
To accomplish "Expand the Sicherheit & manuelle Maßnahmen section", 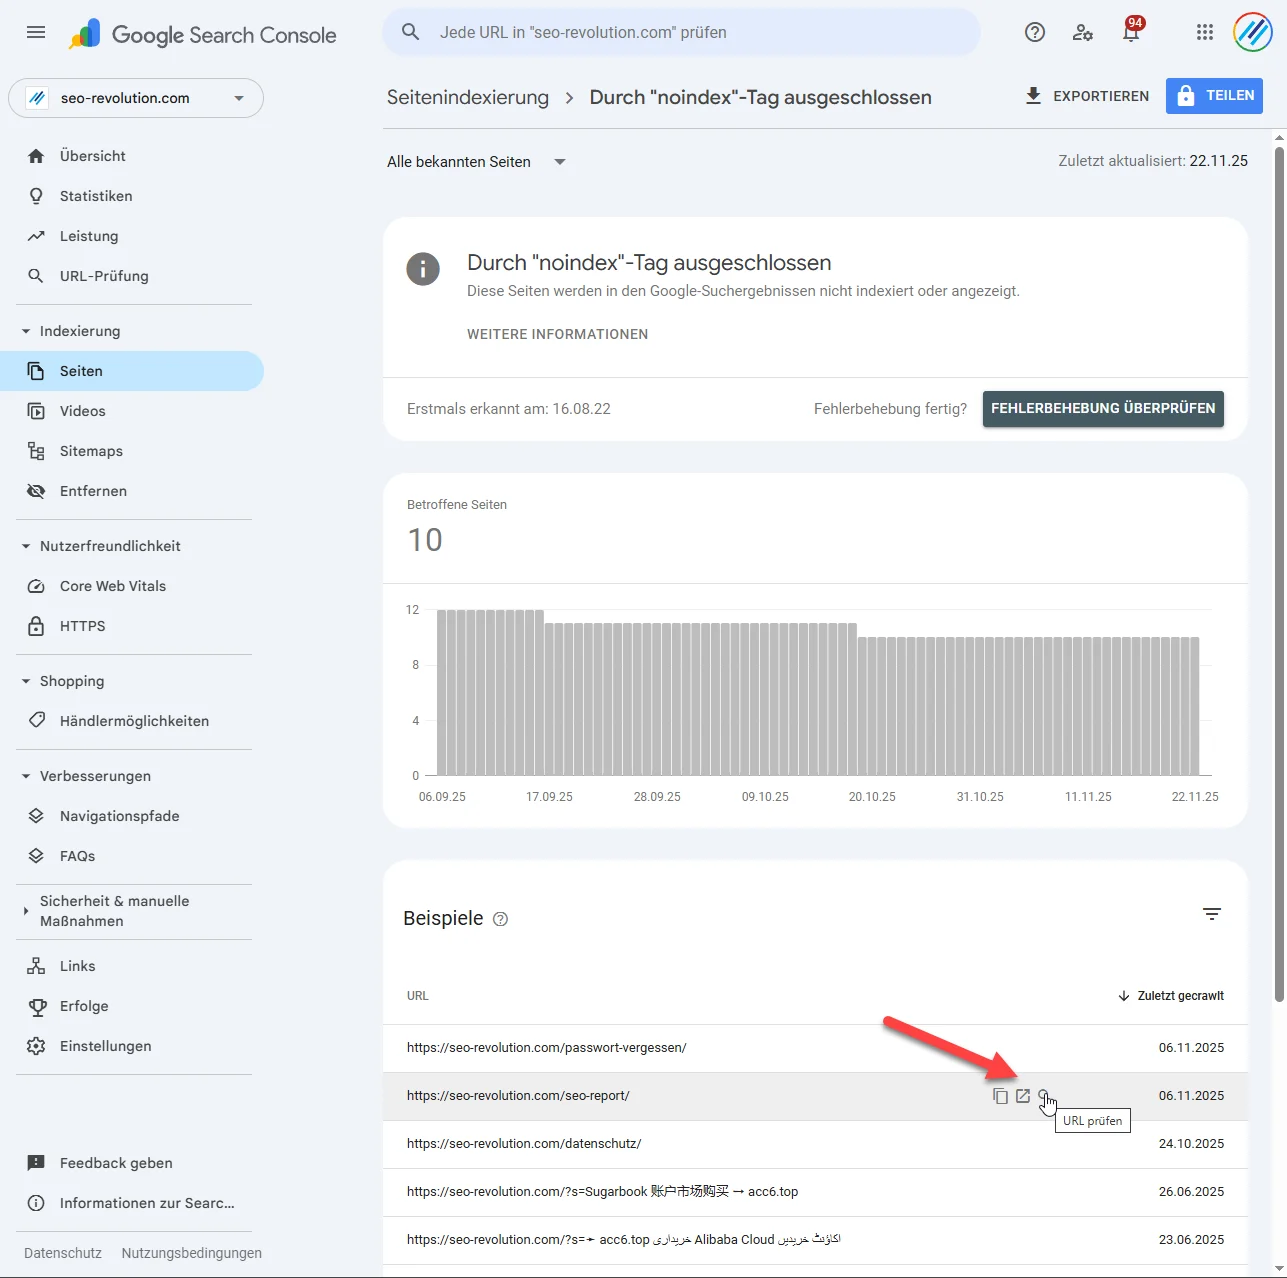I will (x=25, y=911).
